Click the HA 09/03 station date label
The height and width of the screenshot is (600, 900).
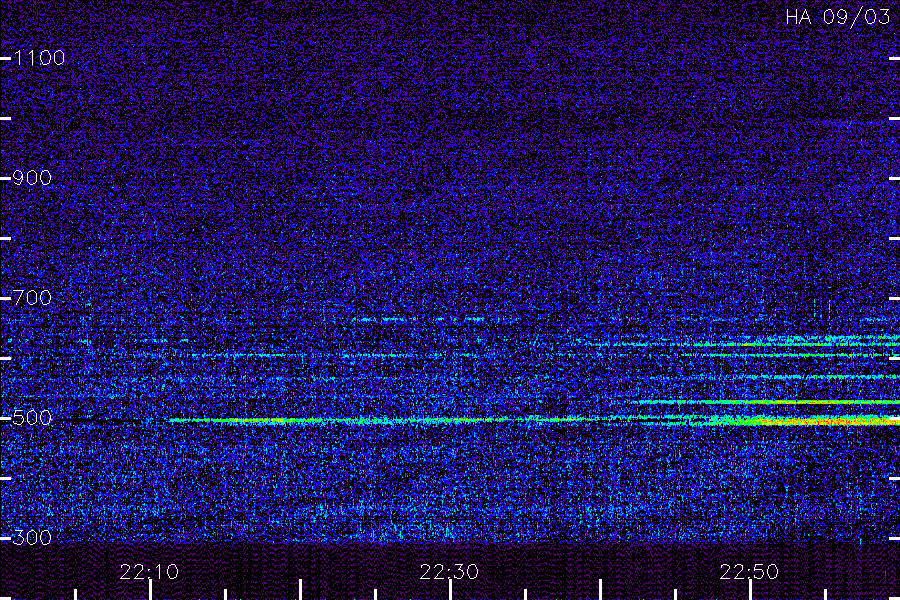pyautogui.click(x=837, y=17)
